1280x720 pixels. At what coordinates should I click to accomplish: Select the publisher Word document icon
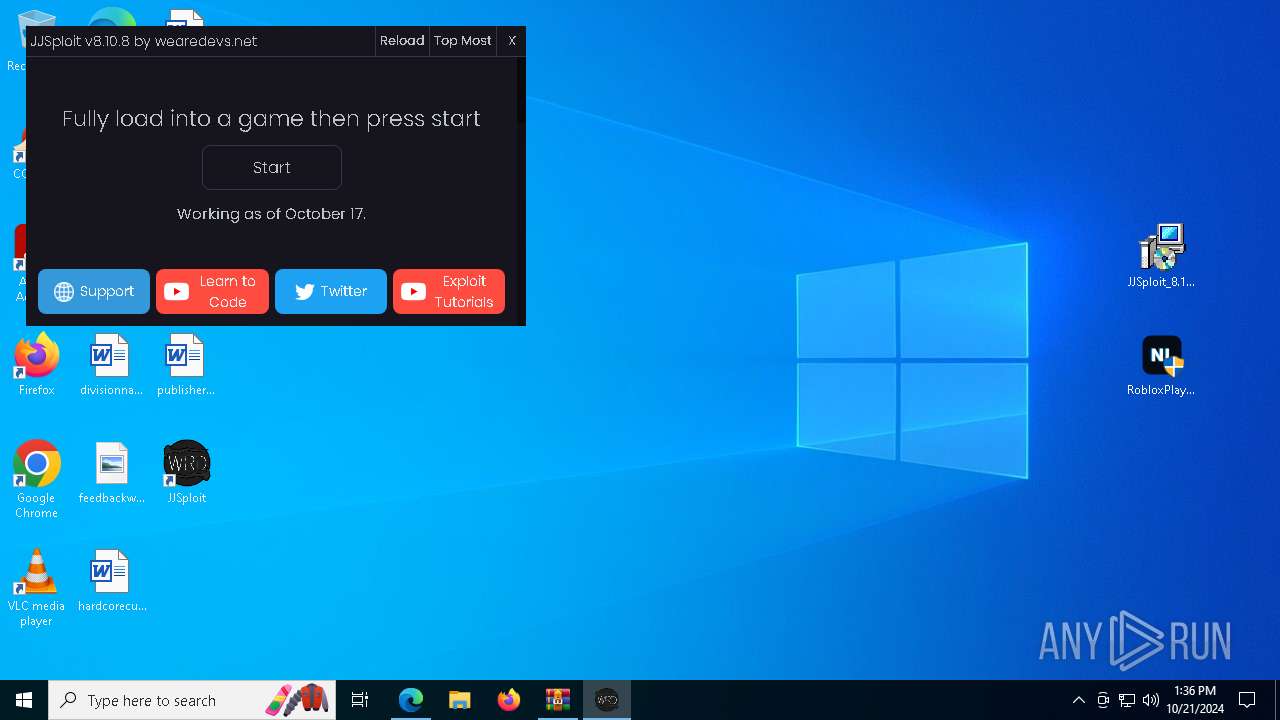[x=186, y=364]
